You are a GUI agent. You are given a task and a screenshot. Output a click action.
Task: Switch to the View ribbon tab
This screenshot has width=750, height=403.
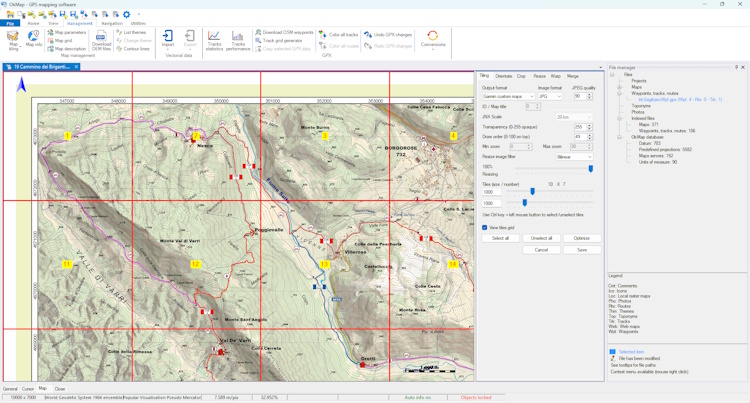pyautogui.click(x=53, y=23)
